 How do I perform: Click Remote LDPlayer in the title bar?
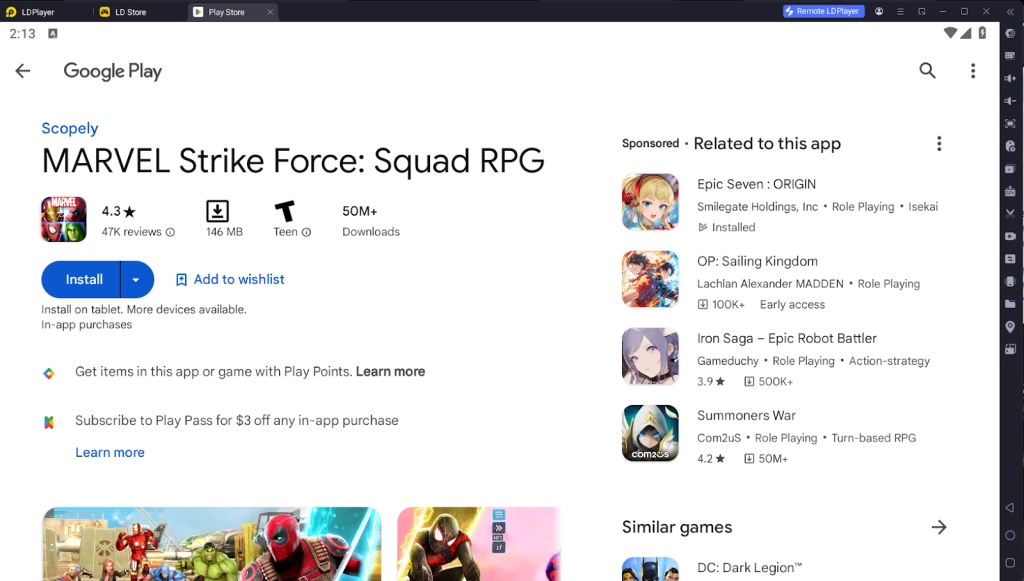[x=823, y=11]
